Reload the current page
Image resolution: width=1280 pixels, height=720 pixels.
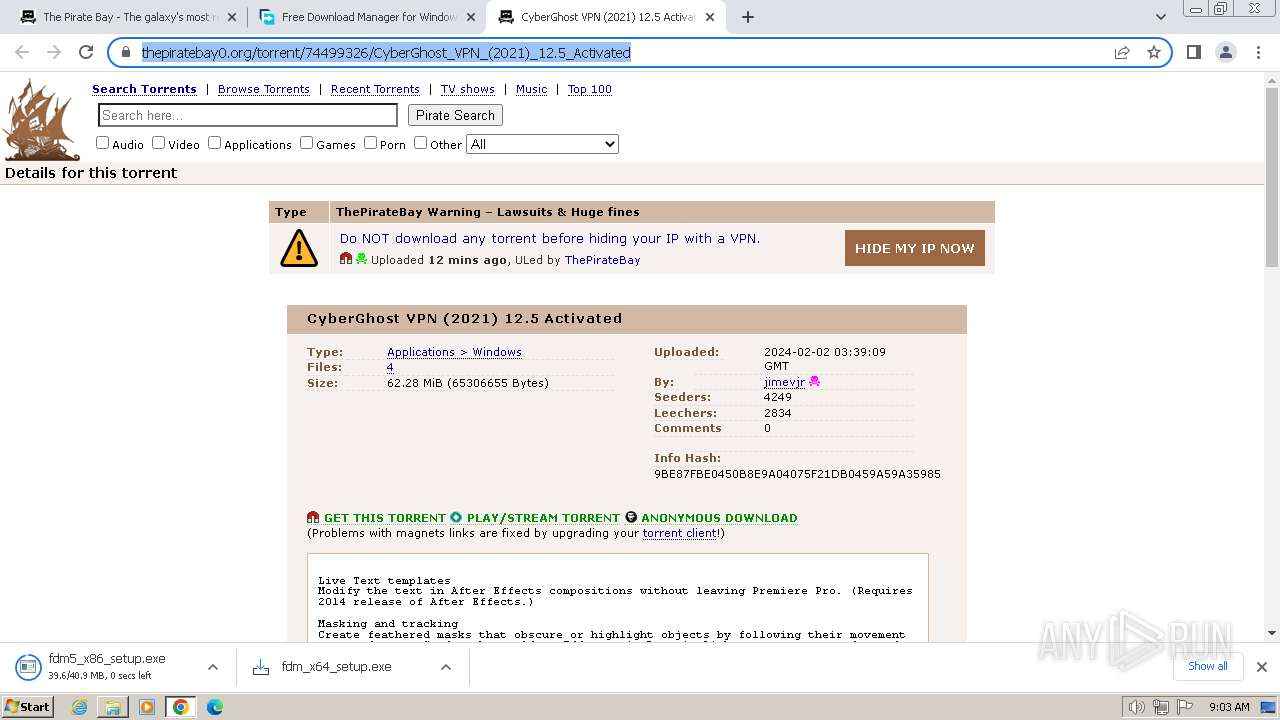pyautogui.click(x=86, y=52)
